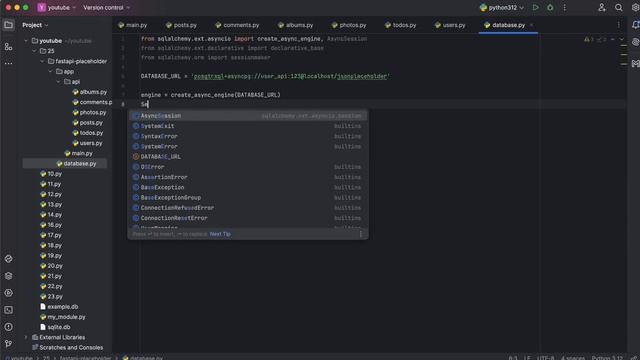Viewport: 640px width, 360px height.
Task: Click fastapi-placeholder in breadcrumb bar
Action: pos(85,358)
